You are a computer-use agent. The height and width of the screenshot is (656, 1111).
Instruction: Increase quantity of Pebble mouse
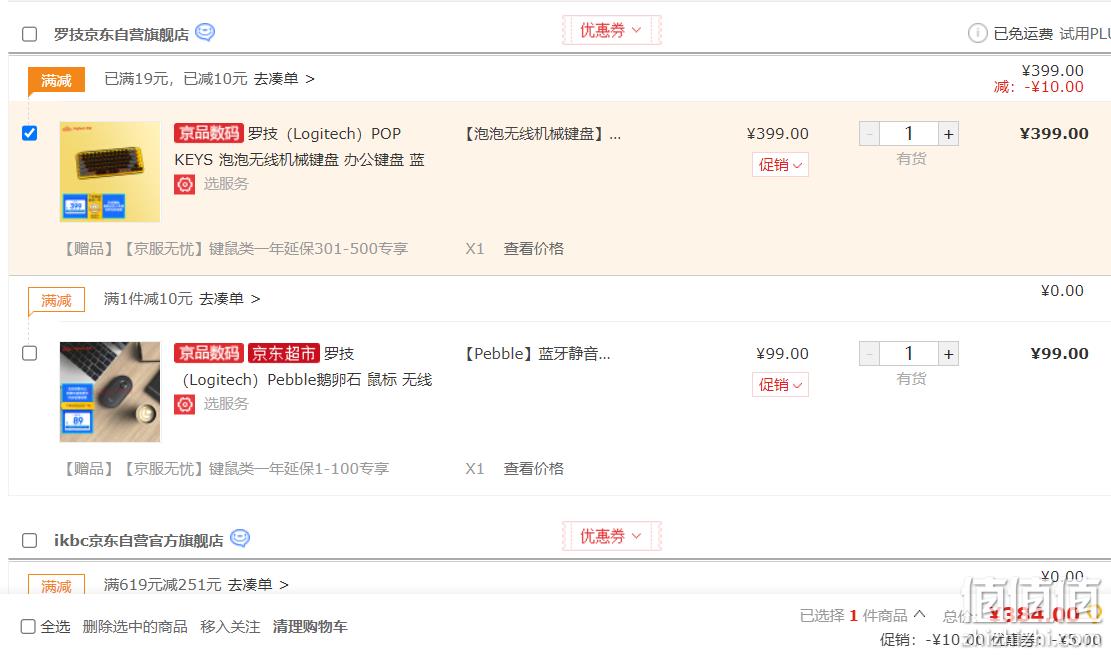click(948, 354)
